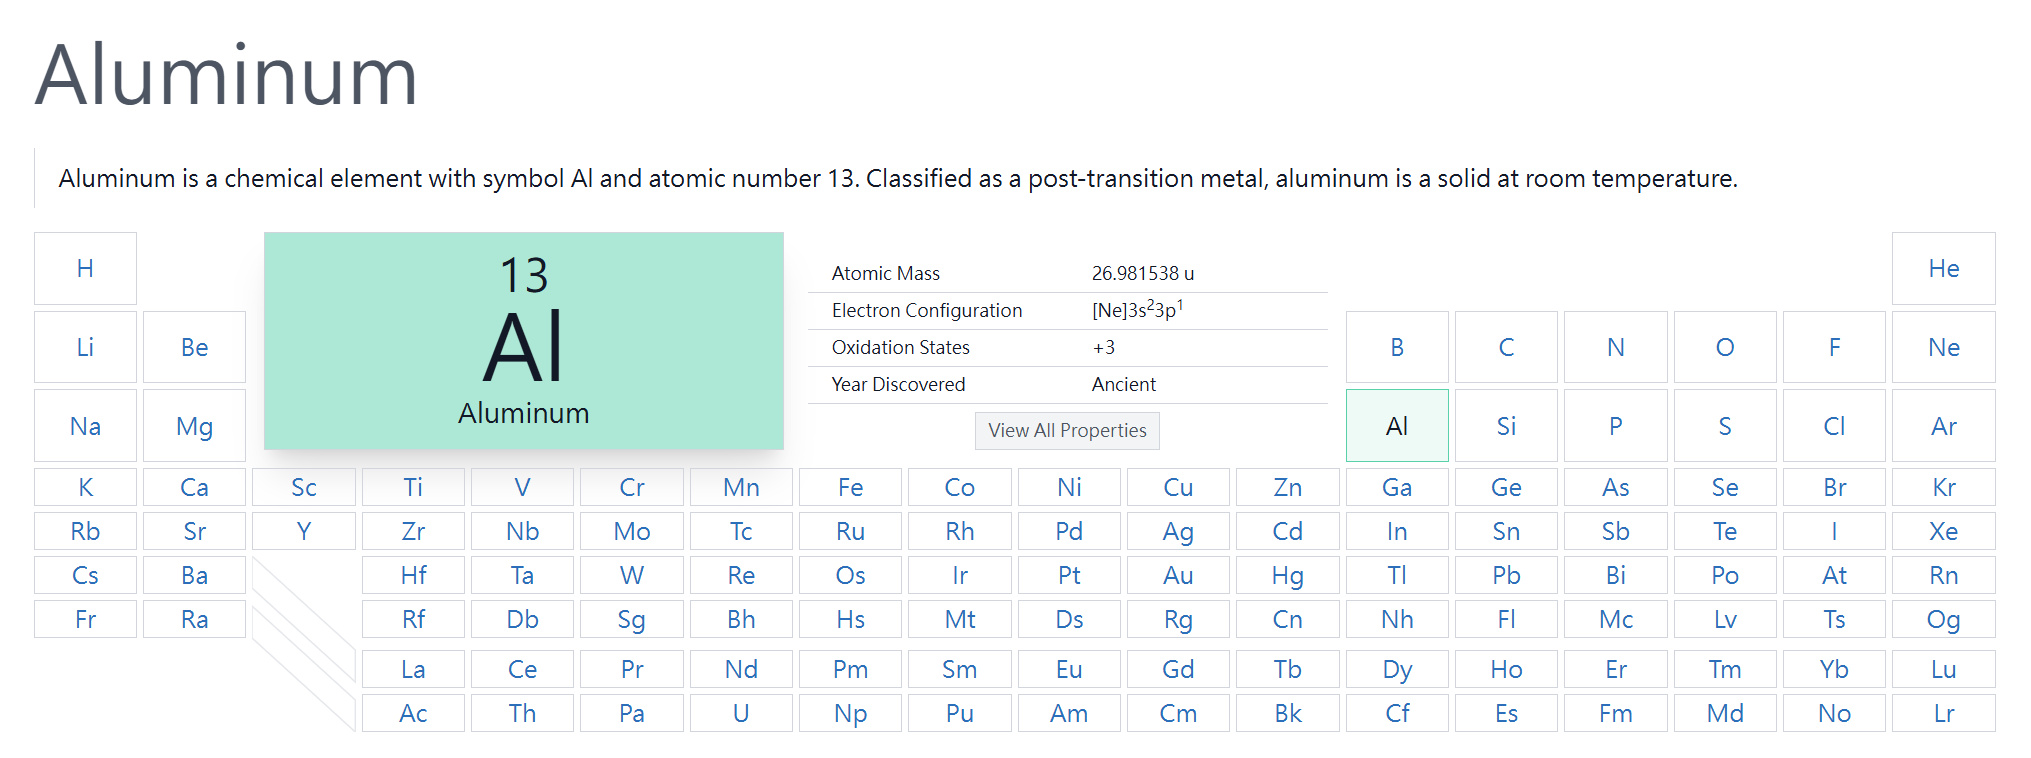Select the Scandium (Sc) element cell
This screenshot has height=758, width=2031.
coord(304,487)
